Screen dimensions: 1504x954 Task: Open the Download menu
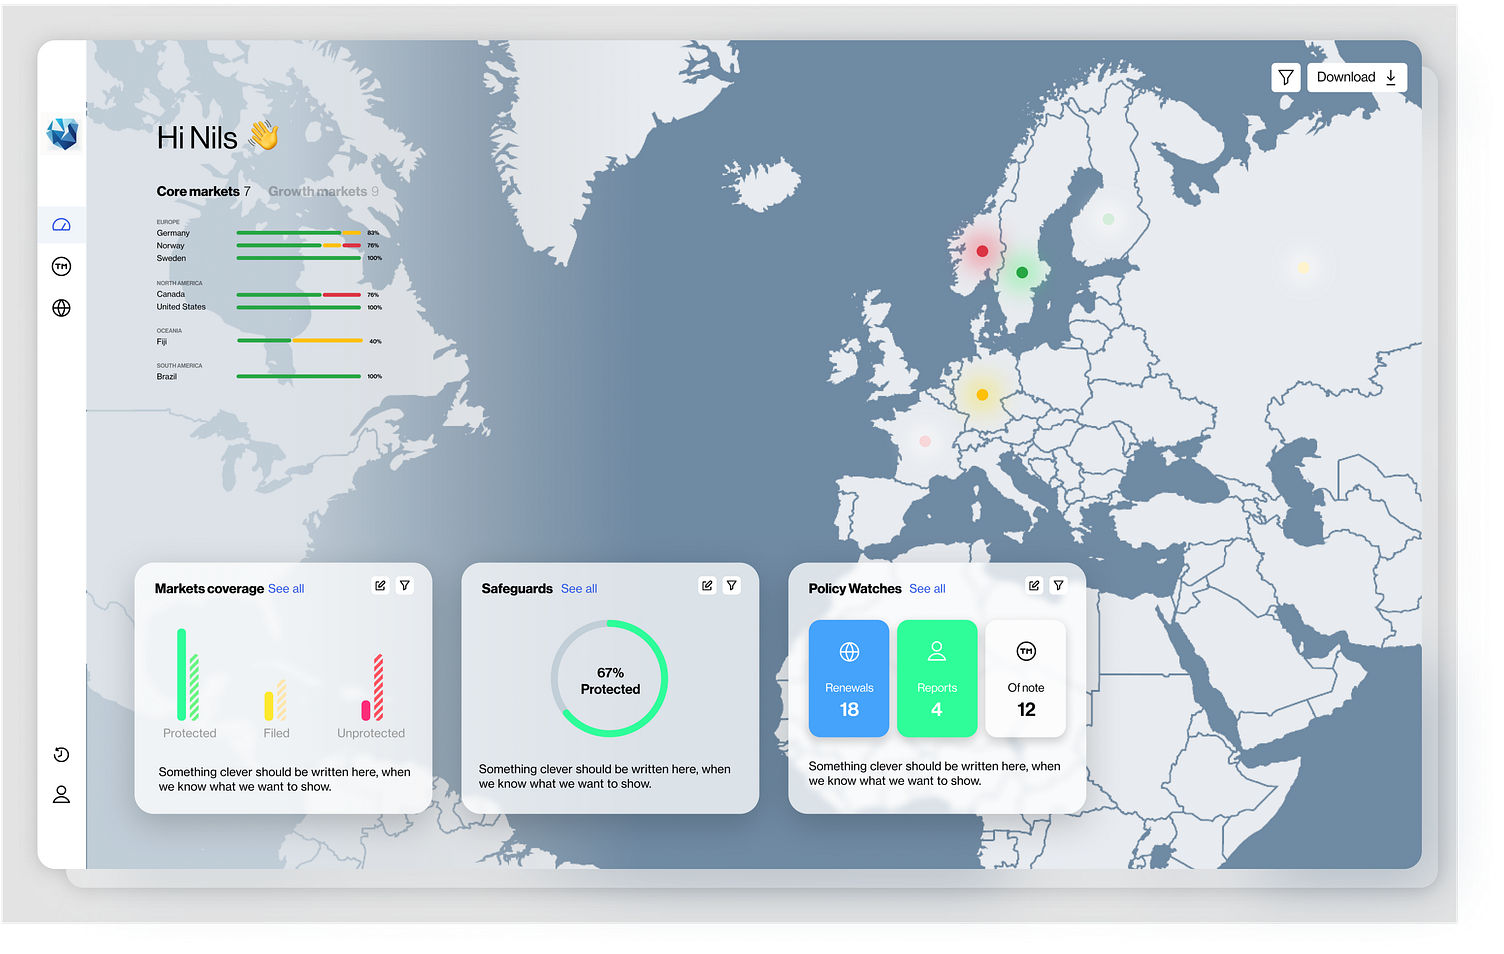coord(1356,76)
